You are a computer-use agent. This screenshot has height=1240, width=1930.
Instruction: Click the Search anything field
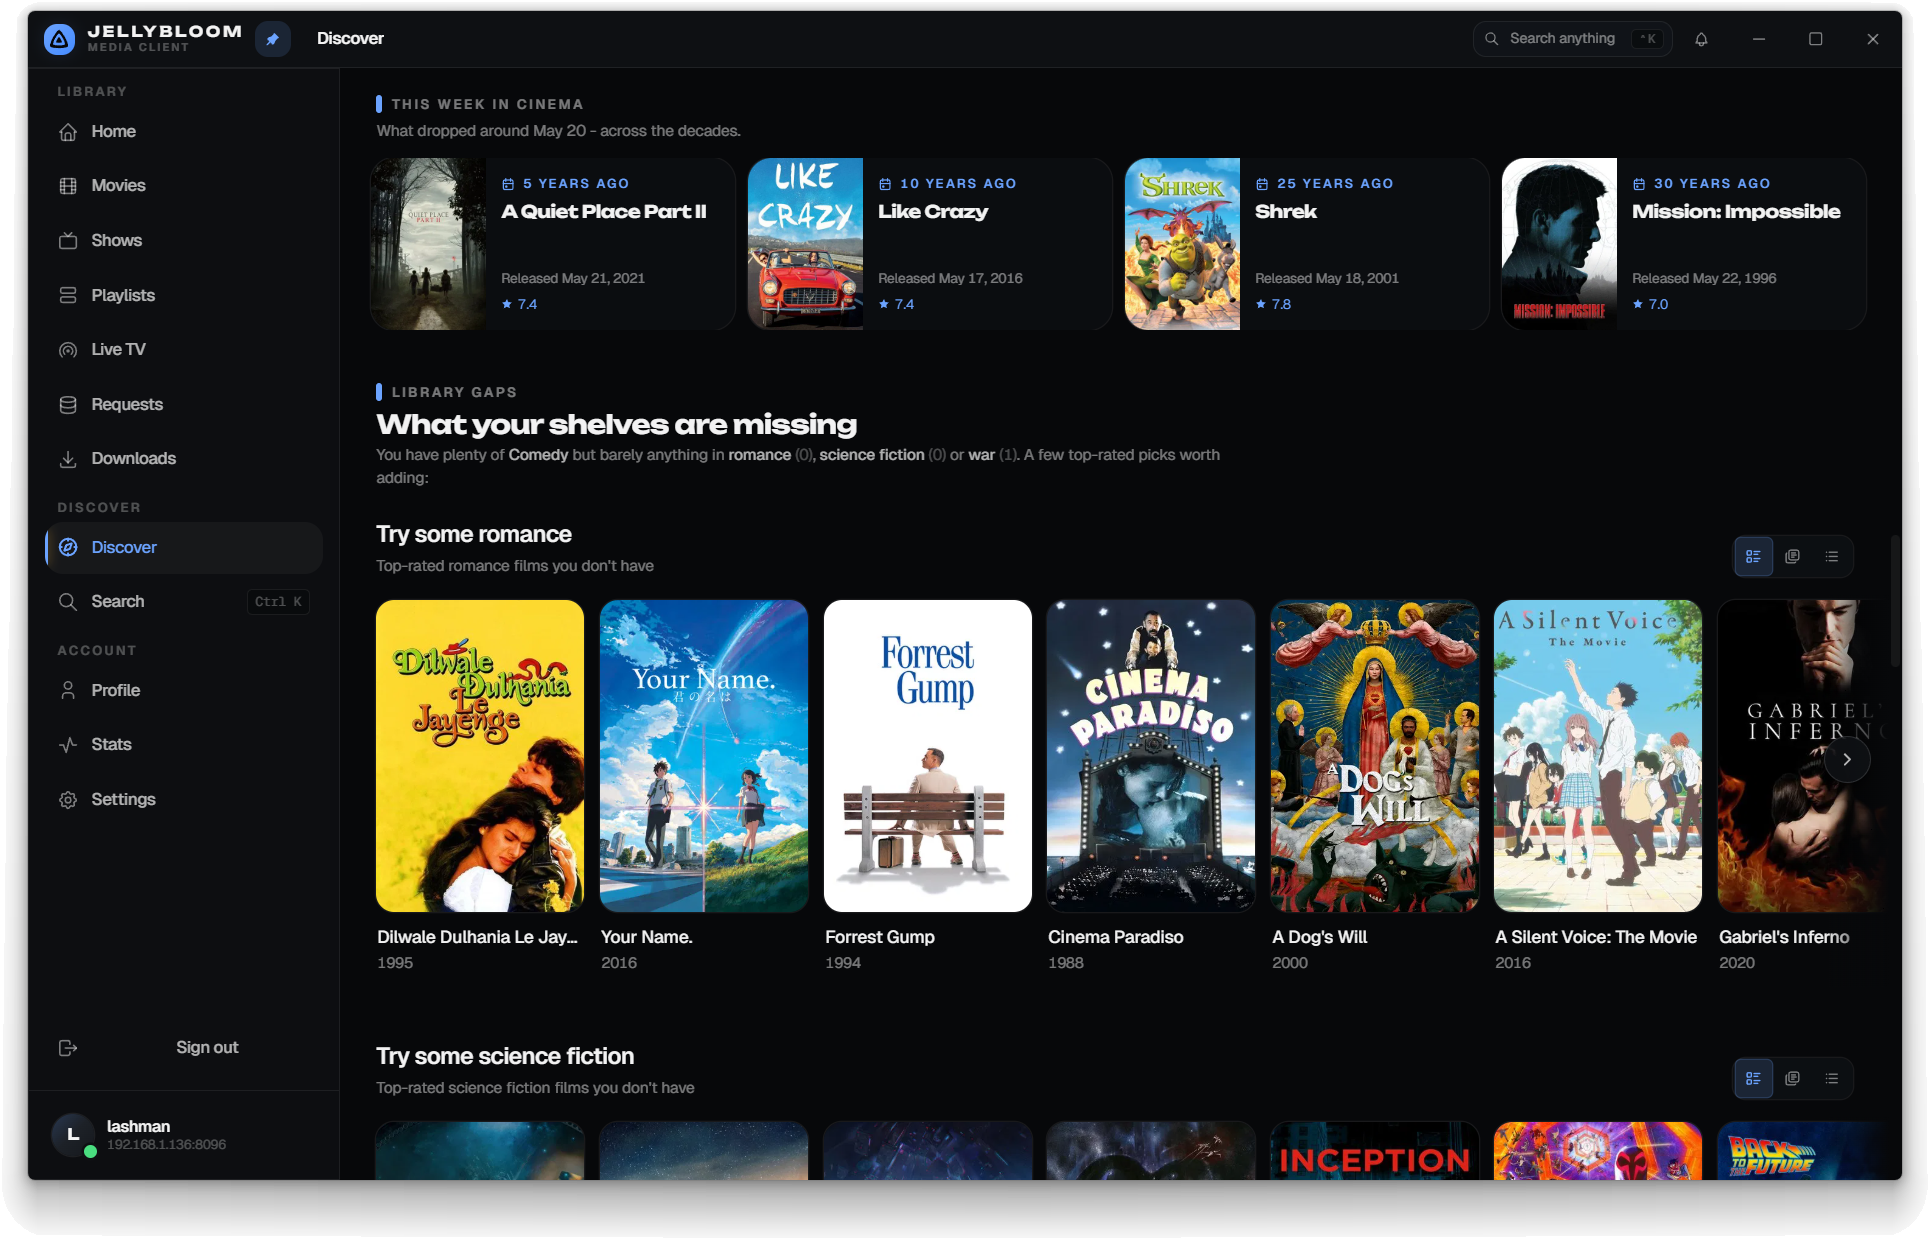(x=1572, y=39)
